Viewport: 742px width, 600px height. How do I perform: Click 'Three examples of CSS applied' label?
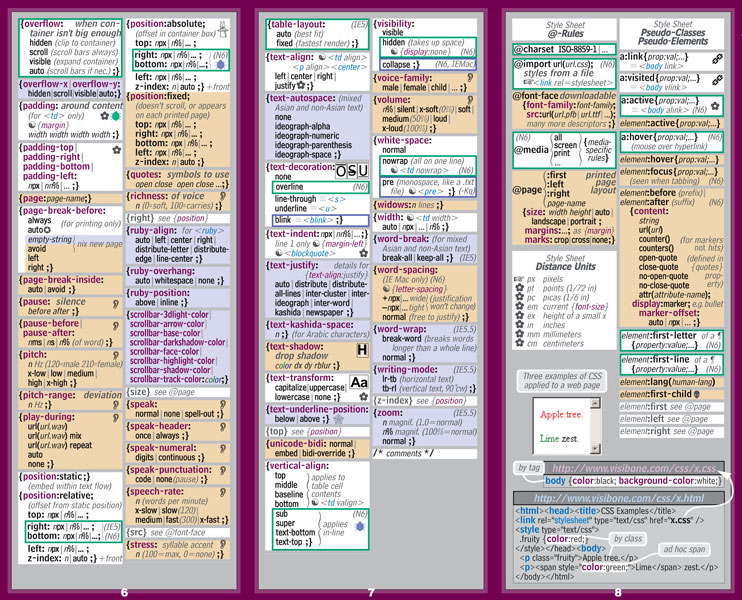tap(562, 381)
